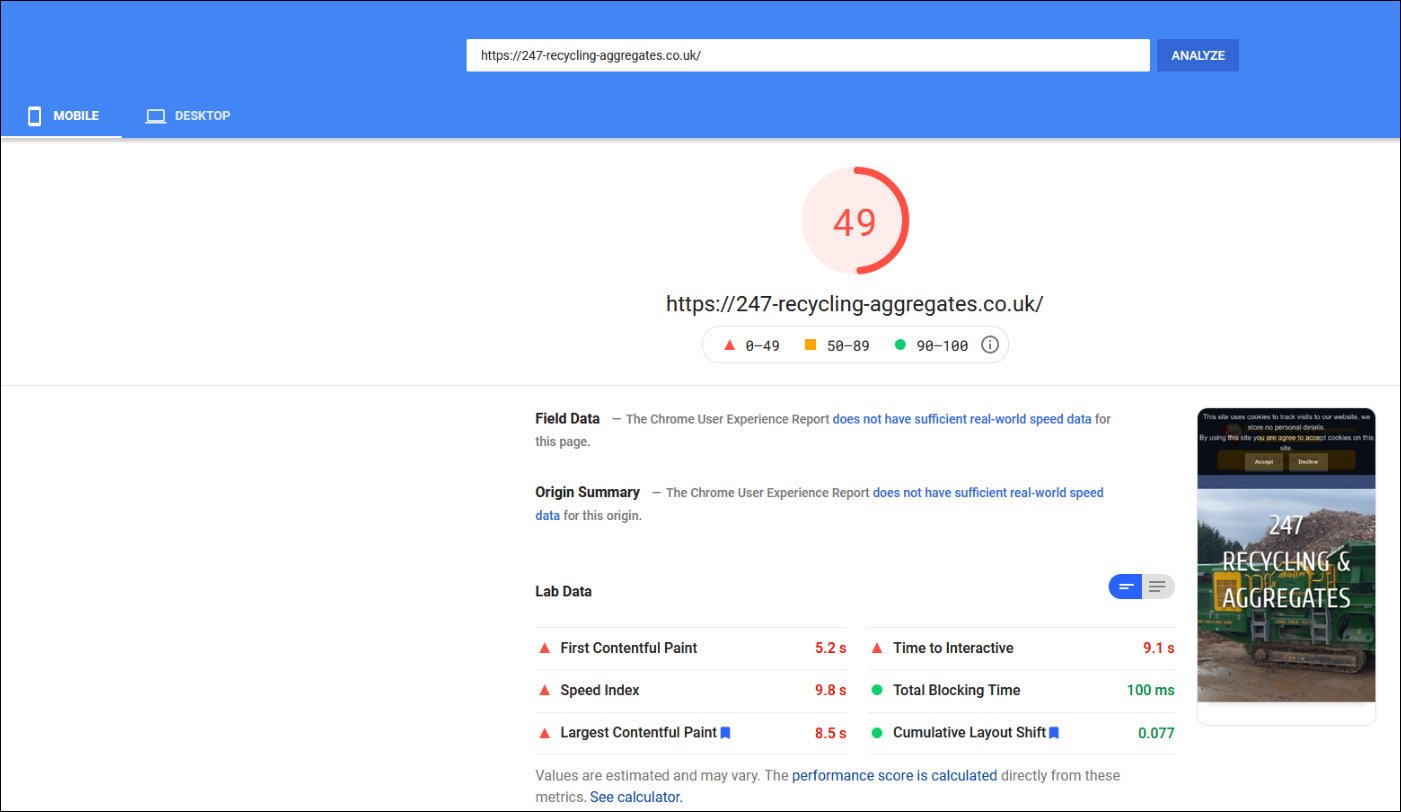1401x812 pixels.
Task: Click green circle beside Total Blocking Time
Action: coord(877,690)
